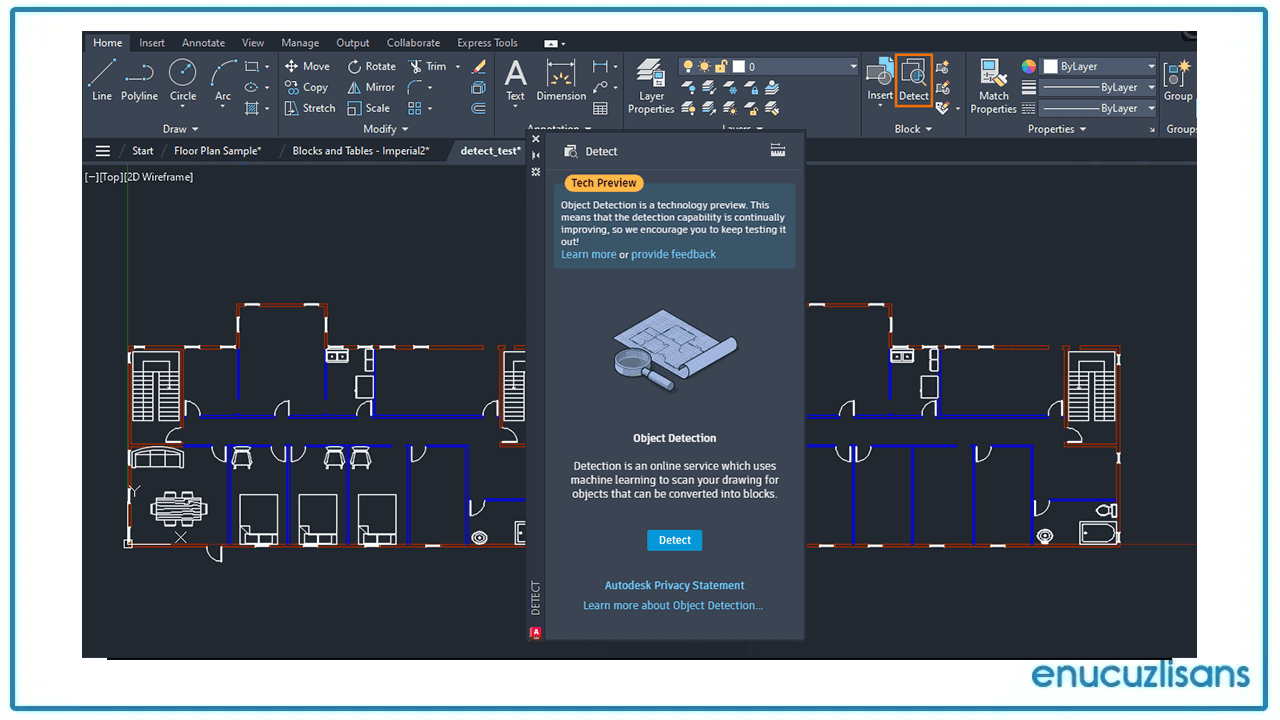1280x720 pixels.
Task: Click the Offset tool icon
Action: [x=479, y=108]
